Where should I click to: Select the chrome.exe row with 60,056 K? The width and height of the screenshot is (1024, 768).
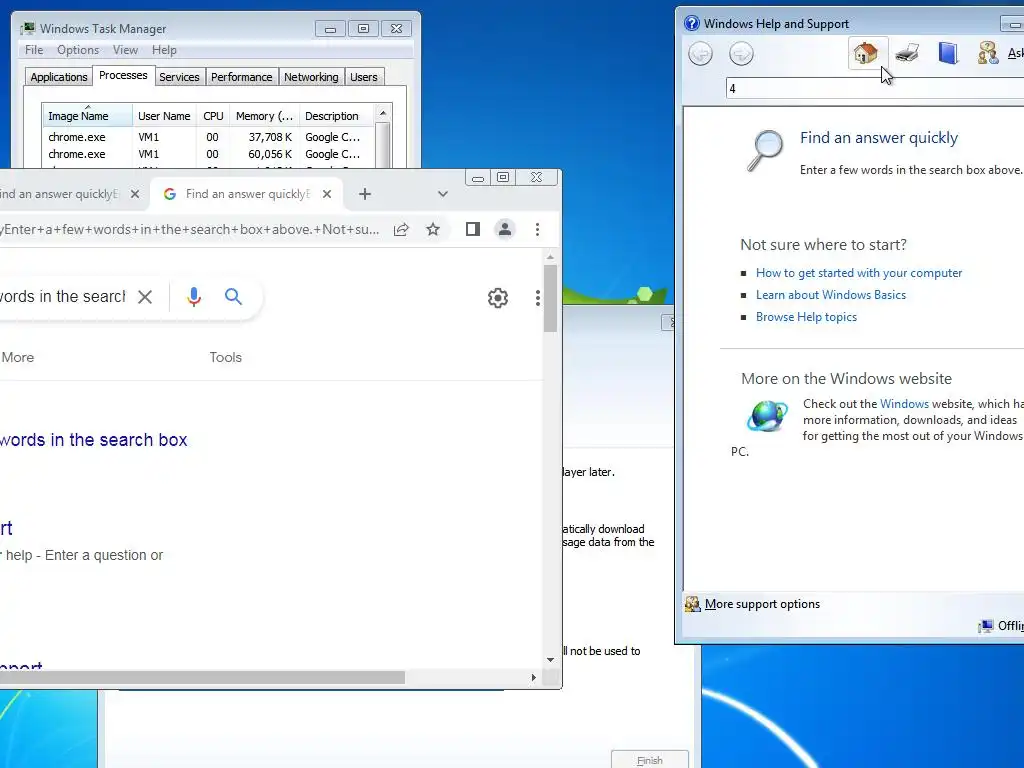pos(209,154)
